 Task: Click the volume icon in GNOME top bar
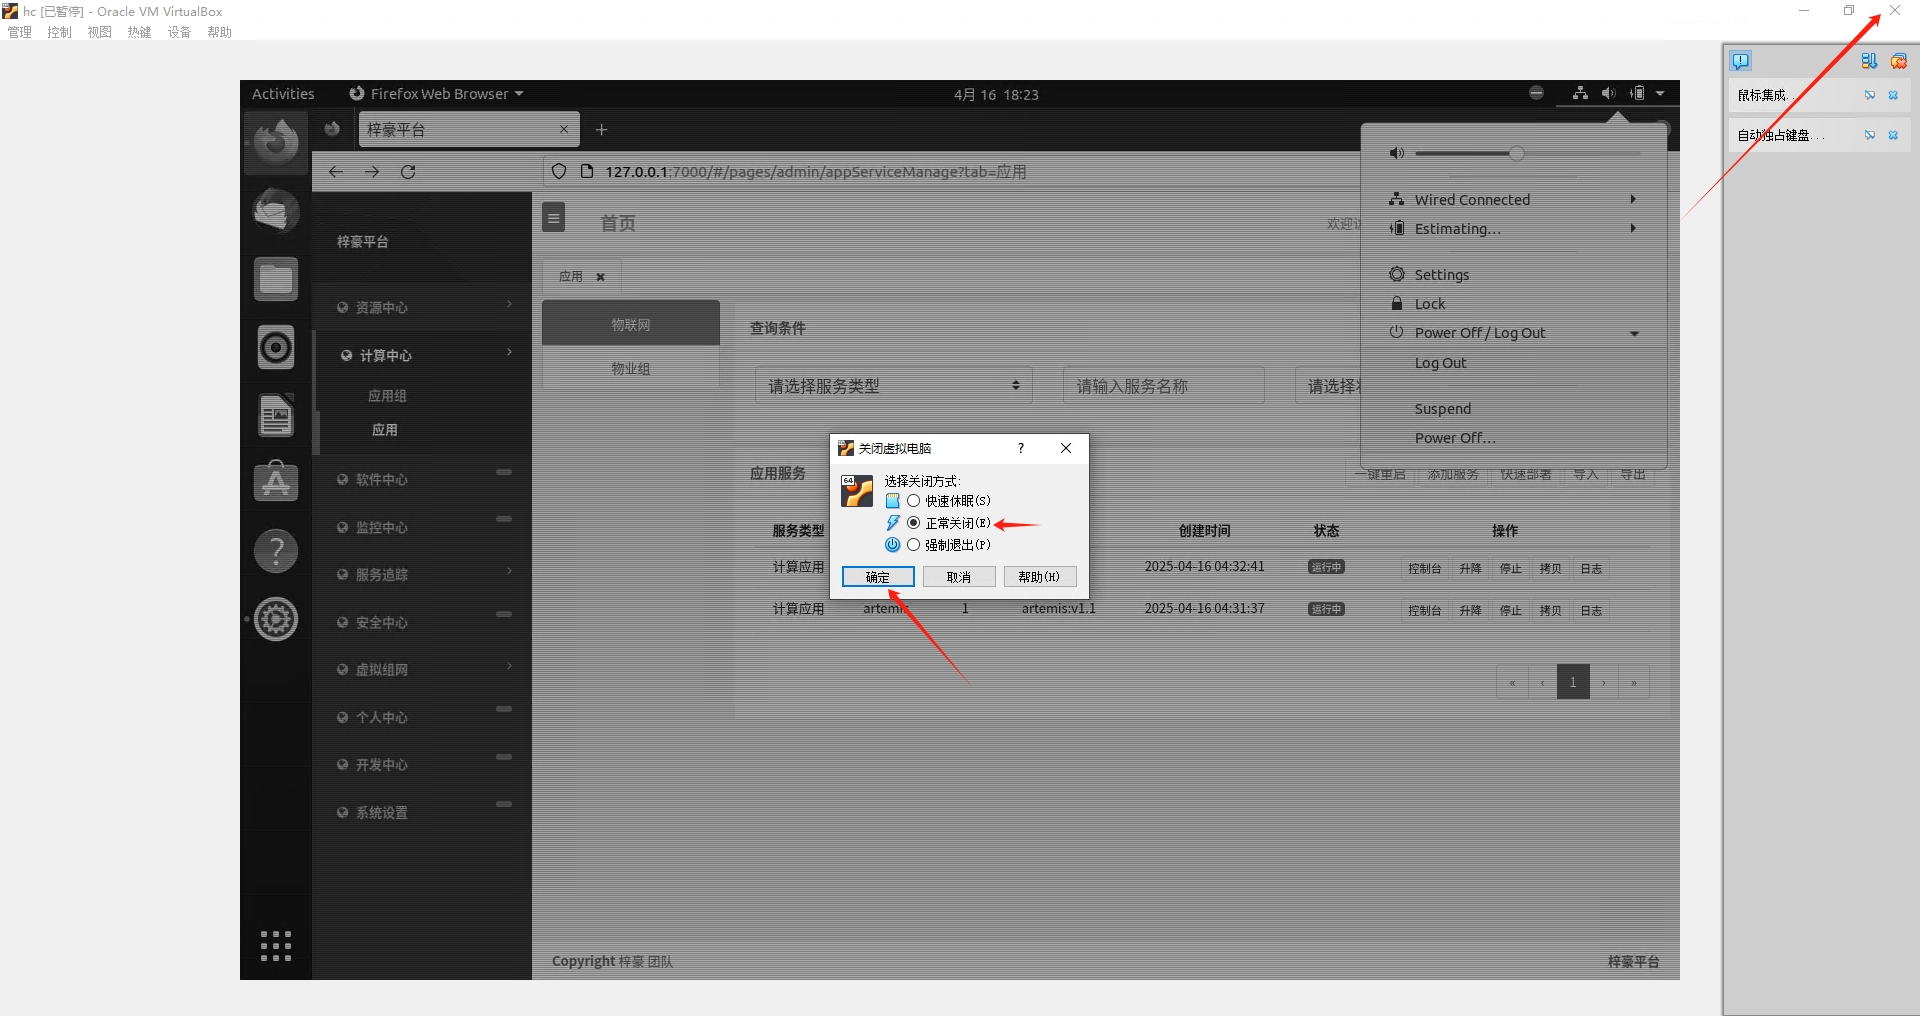(1608, 93)
